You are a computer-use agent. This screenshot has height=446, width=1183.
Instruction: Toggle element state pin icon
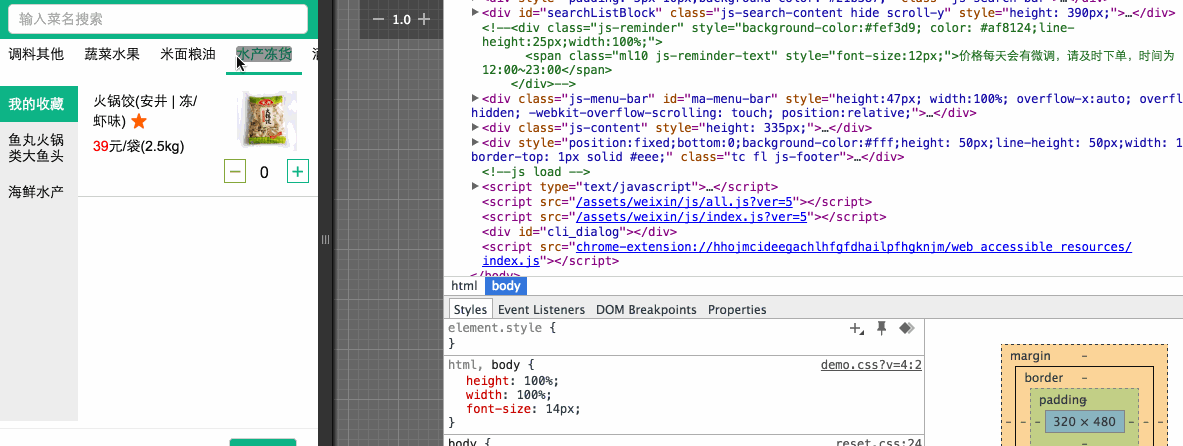[882, 328]
